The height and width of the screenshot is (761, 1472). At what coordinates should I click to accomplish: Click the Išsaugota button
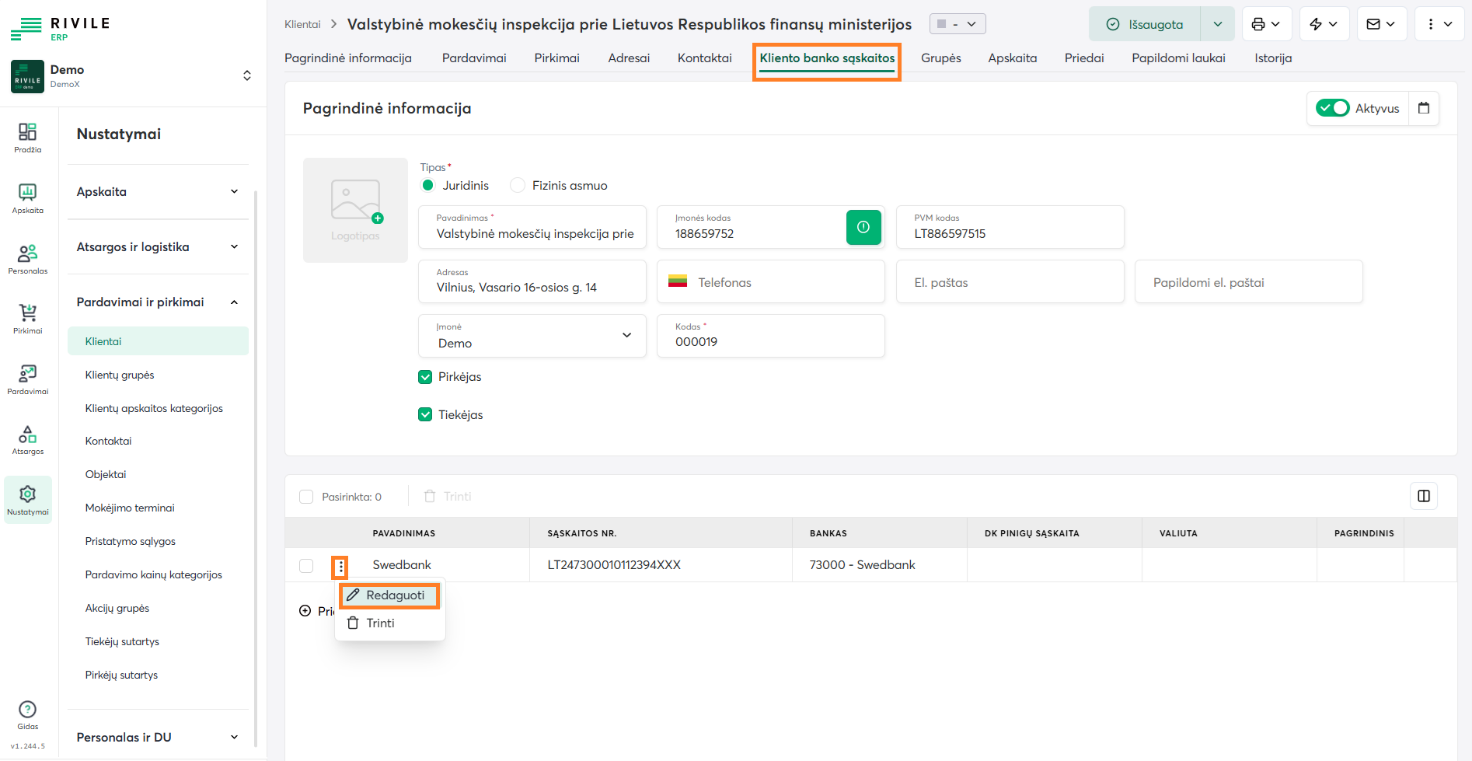coord(1145,24)
